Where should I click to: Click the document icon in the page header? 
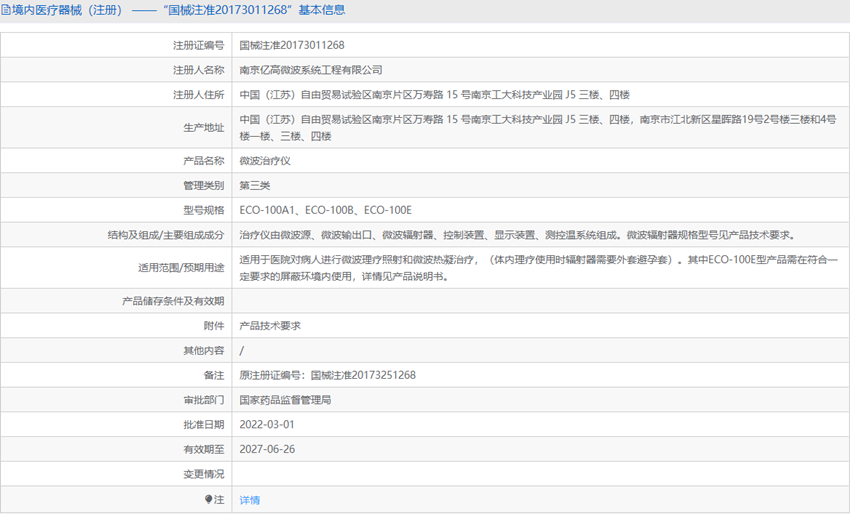click(7, 11)
